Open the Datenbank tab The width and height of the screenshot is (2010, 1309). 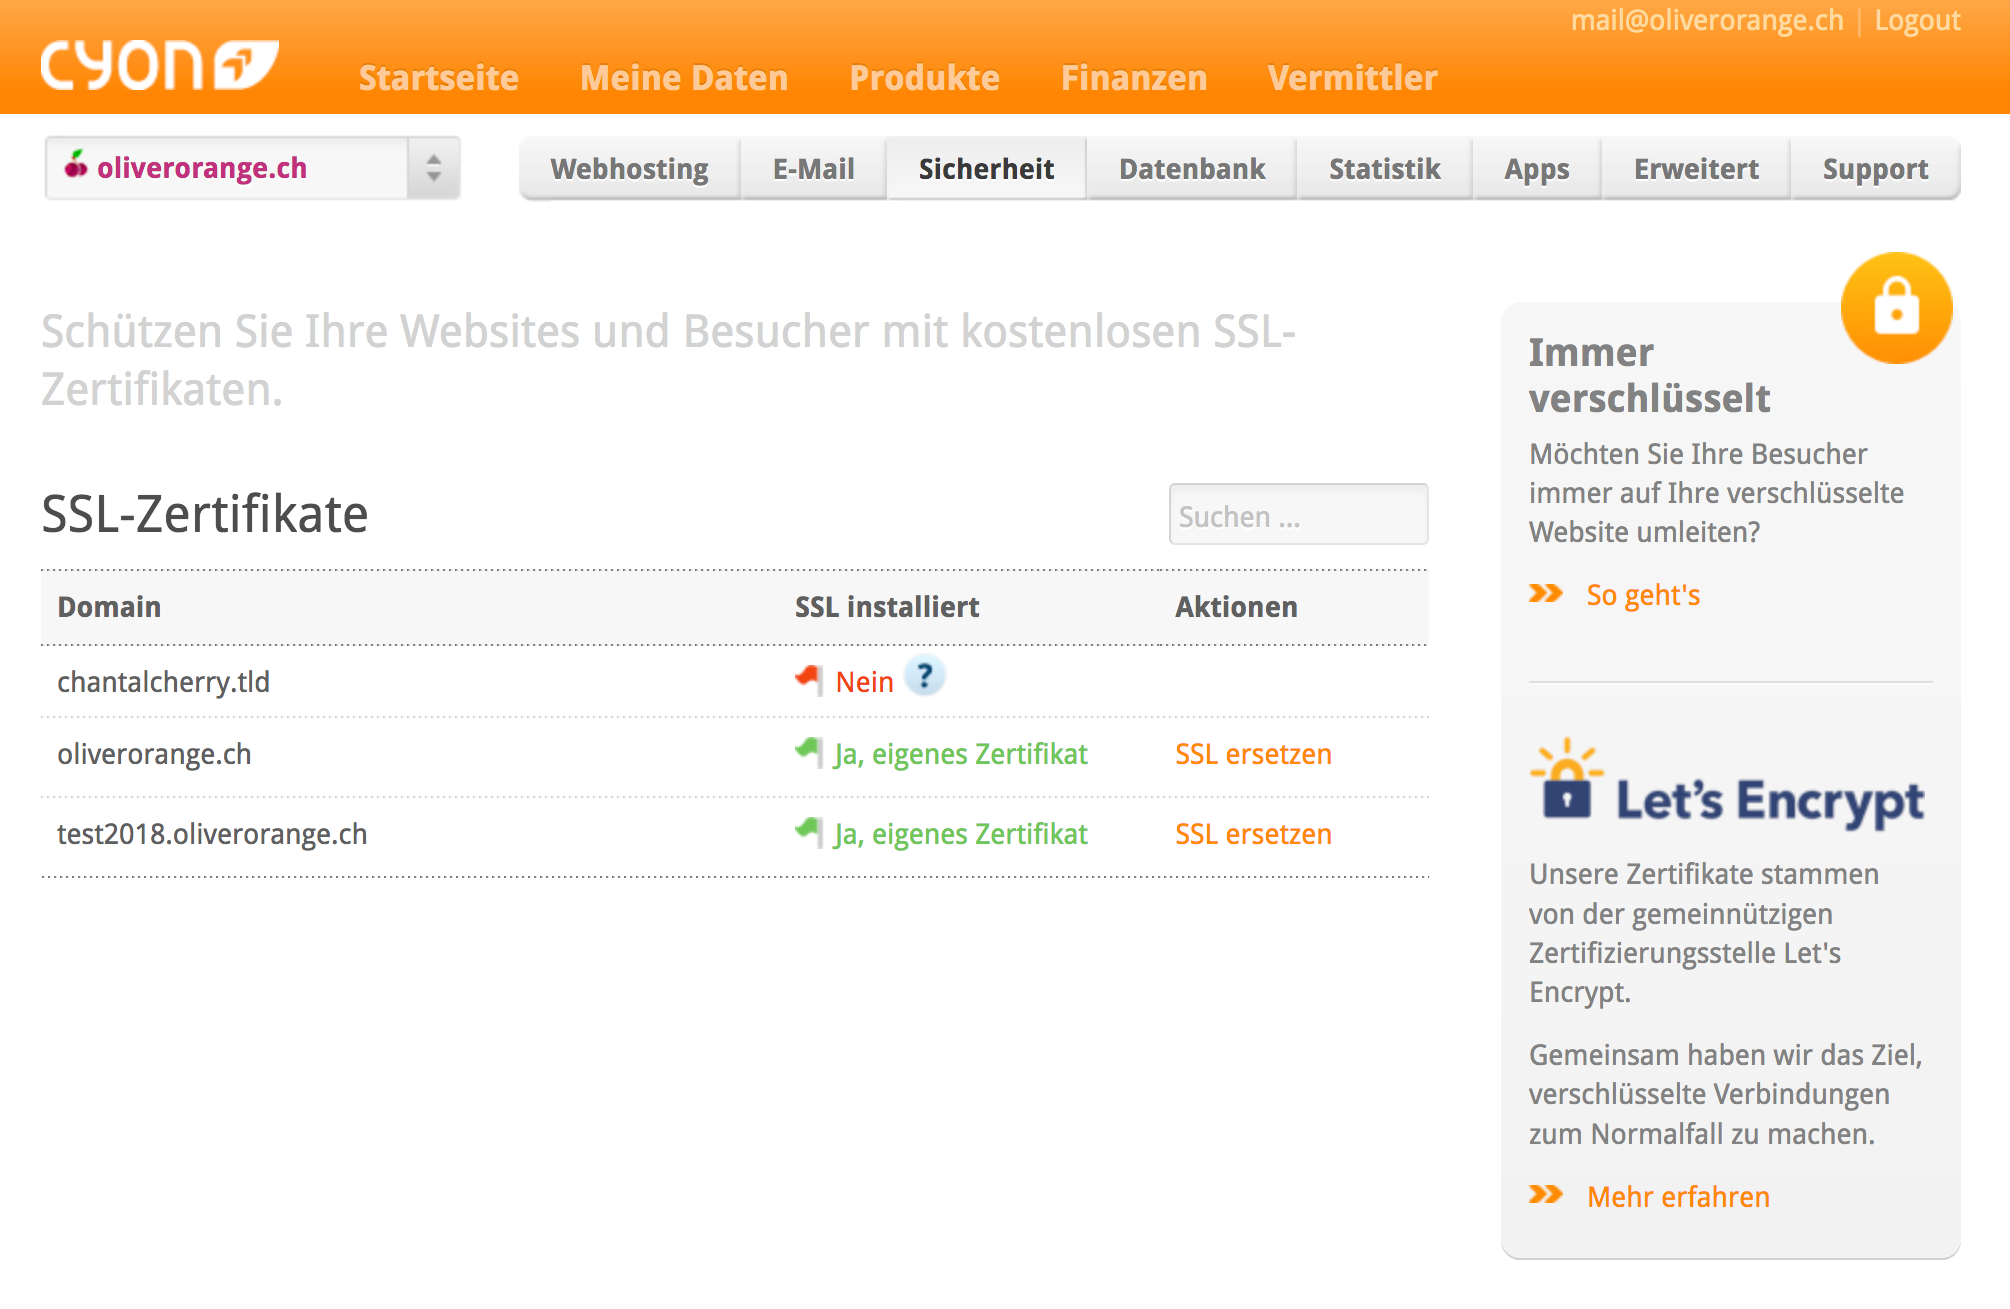point(1191,169)
